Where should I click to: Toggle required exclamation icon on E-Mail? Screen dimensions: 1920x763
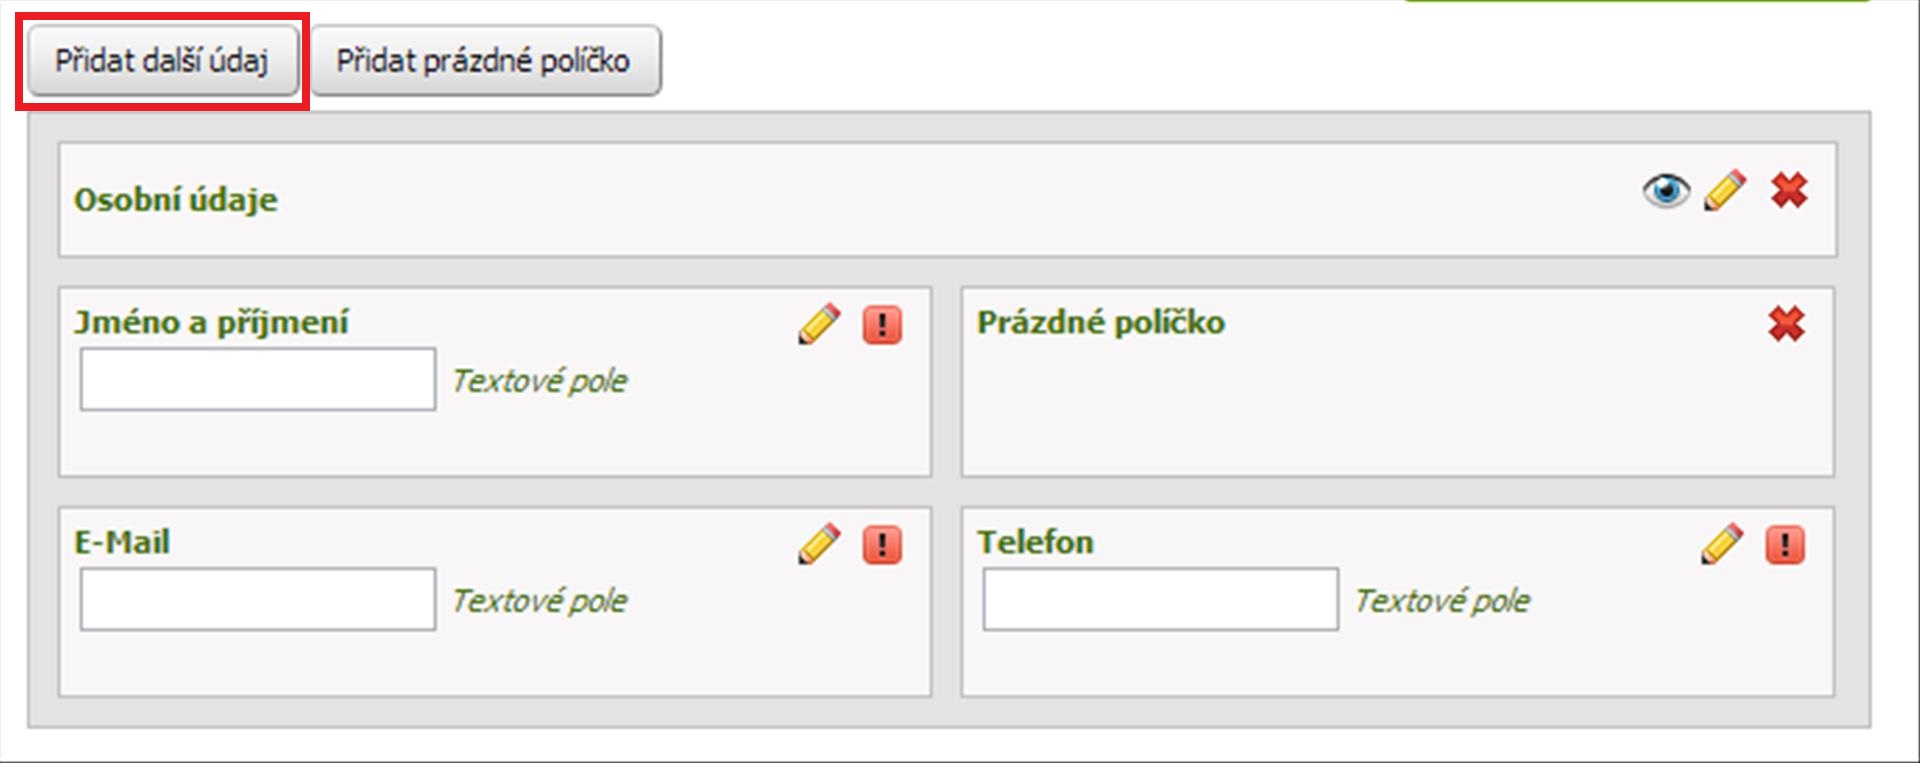pos(882,545)
